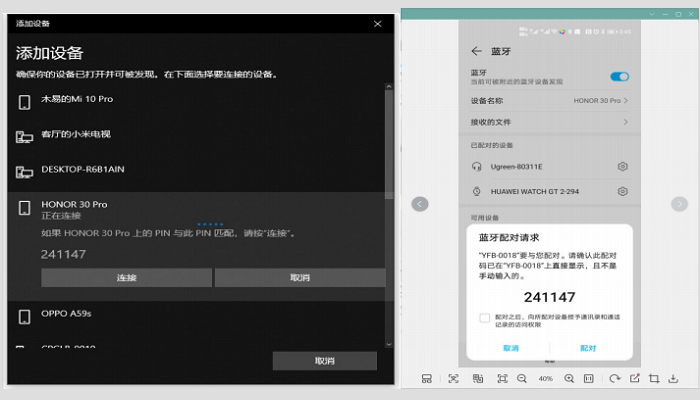The height and width of the screenshot is (400, 700).
Task: Open settings gear for Ugreen-80311E
Action: point(622,167)
